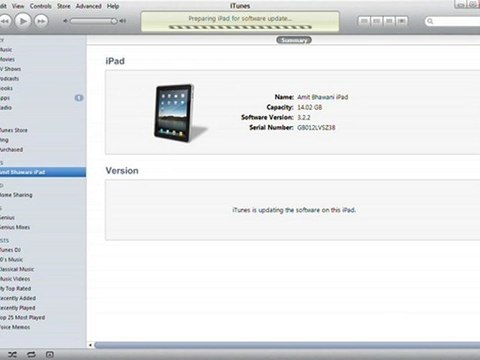Click the volume slider knob
Image resolution: width=480 pixels, height=360 pixels.
pyautogui.click(x=114, y=21)
